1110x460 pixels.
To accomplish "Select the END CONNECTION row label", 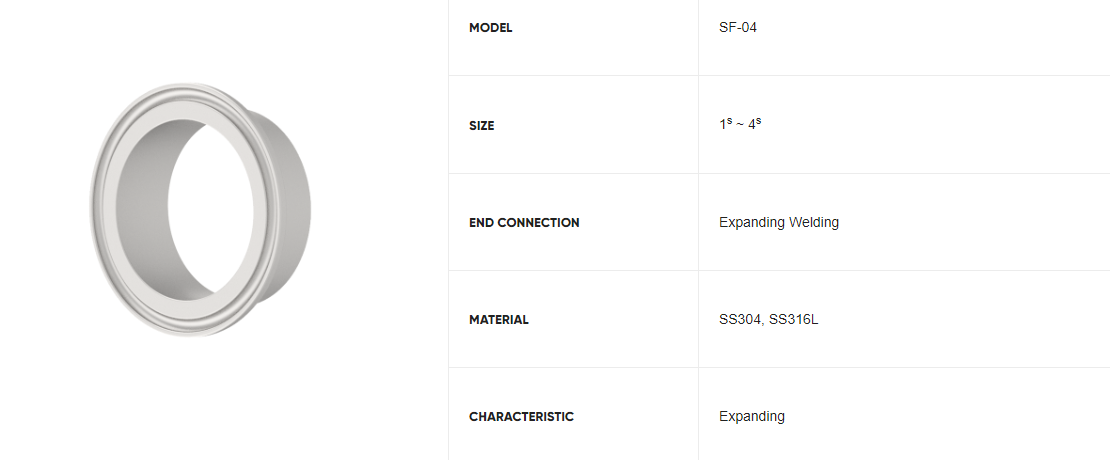I will click(524, 223).
